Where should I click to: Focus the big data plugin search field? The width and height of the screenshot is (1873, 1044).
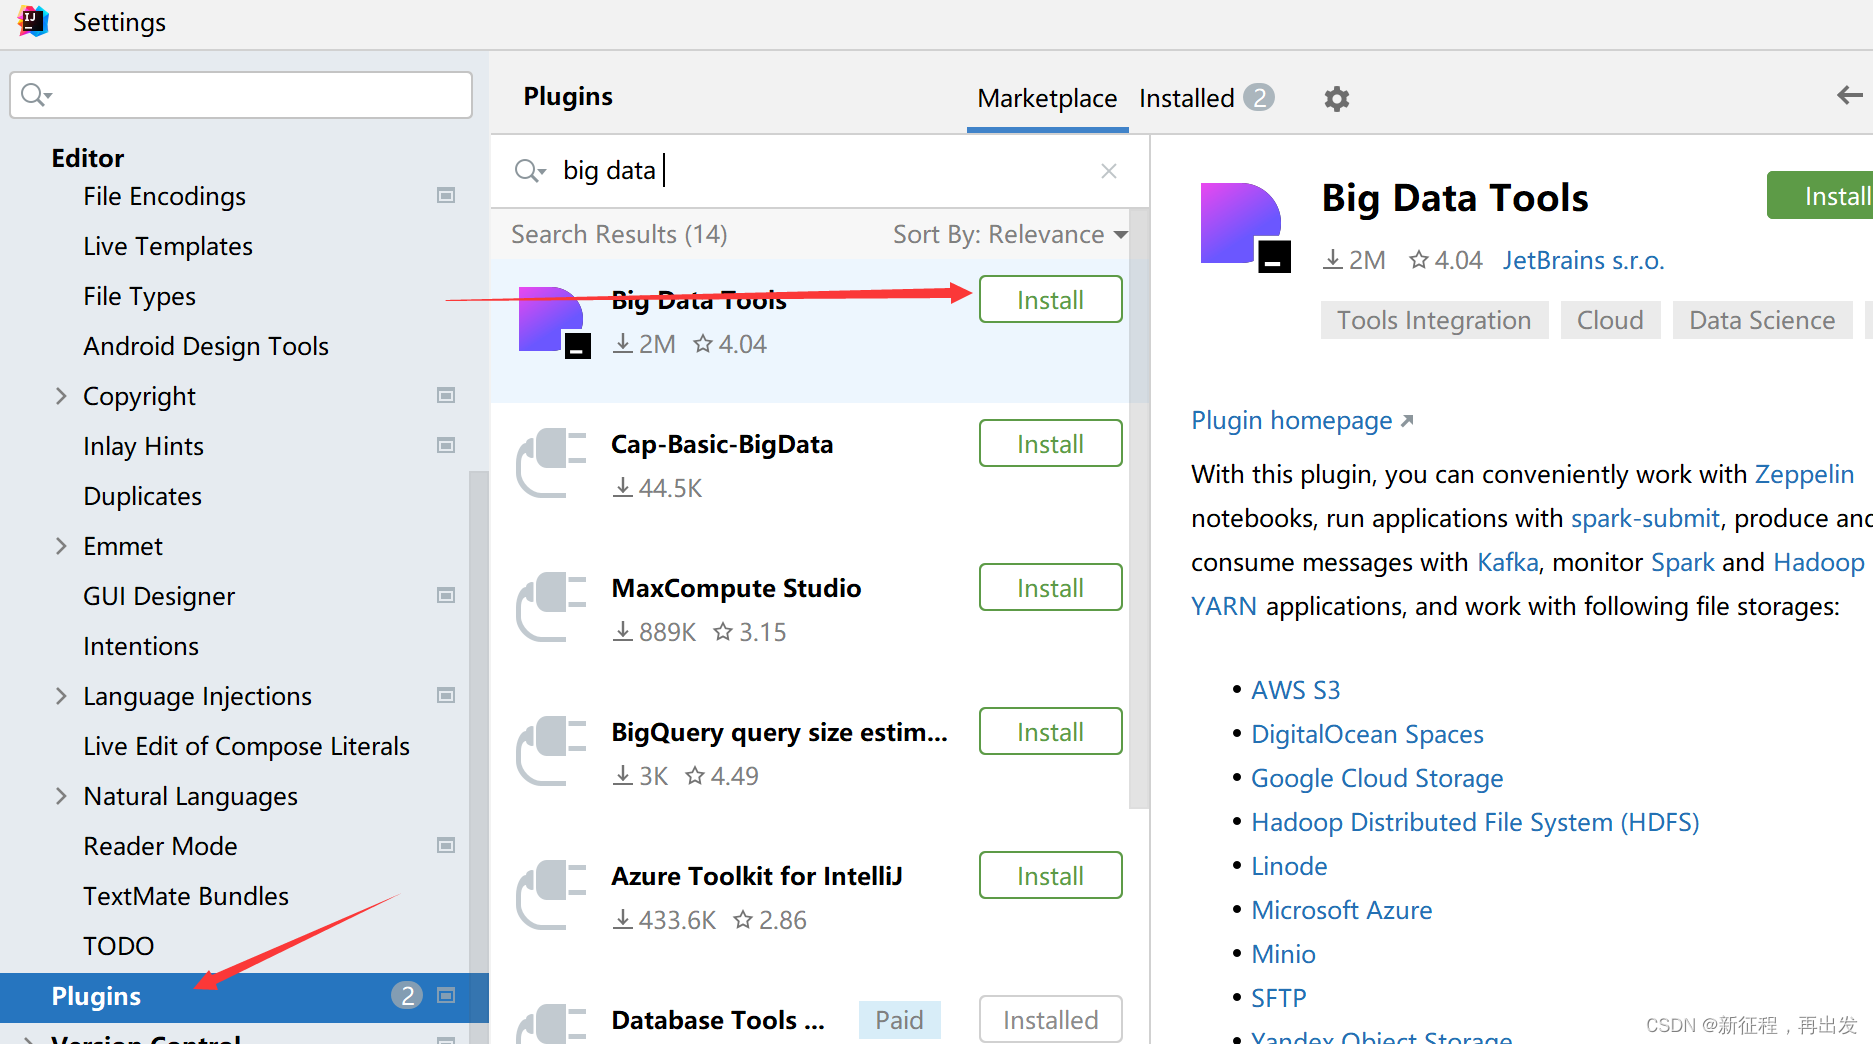(x=820, y=171)
